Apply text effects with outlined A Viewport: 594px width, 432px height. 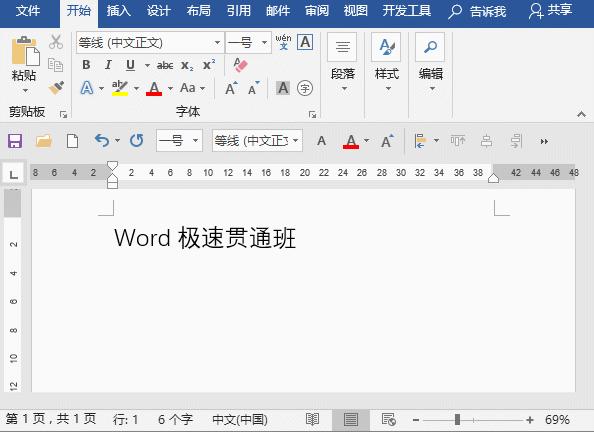pos(87,88)
